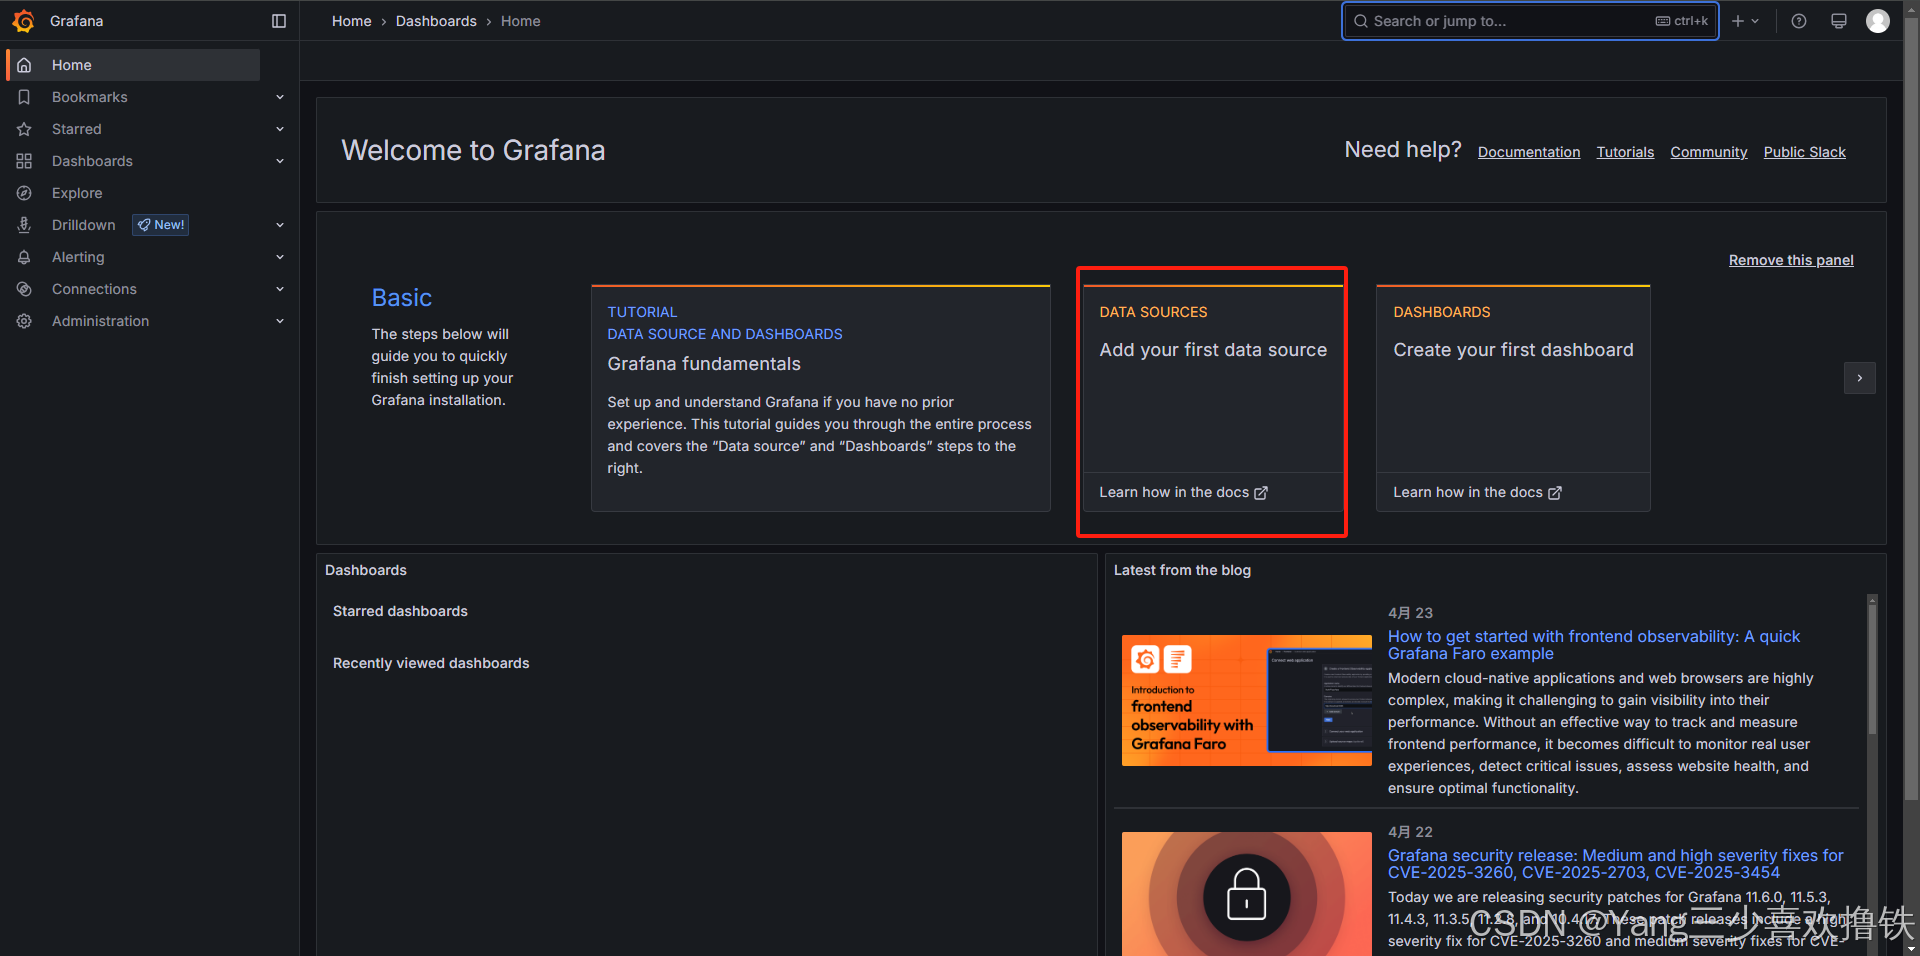Expand the Connections section chevron
The width and height of the screenshot is (1920, 956).
click(280, 289)
